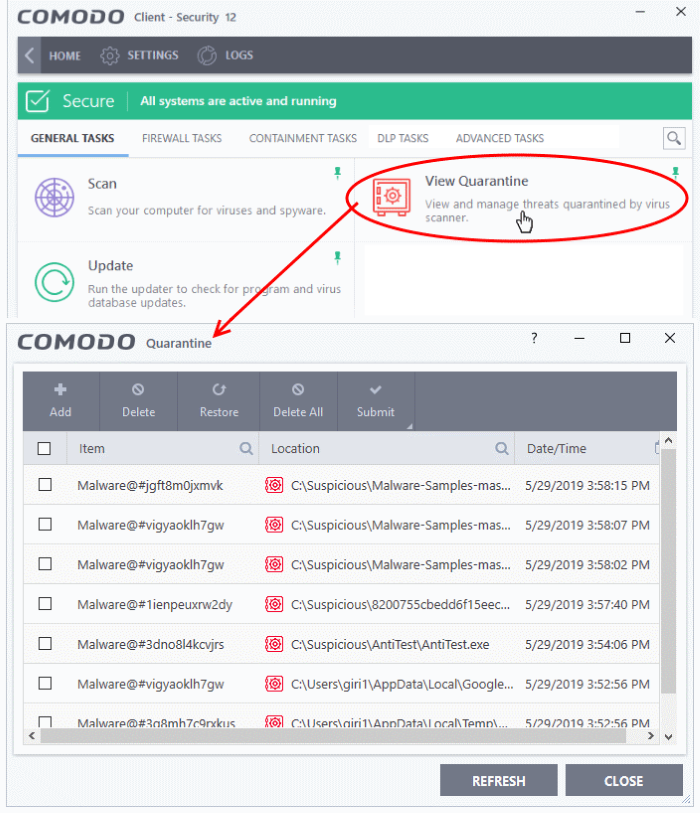The height and width of the screenshot is (813, 700).
Task: Open the Scan task title
Action: pos(102,184)
